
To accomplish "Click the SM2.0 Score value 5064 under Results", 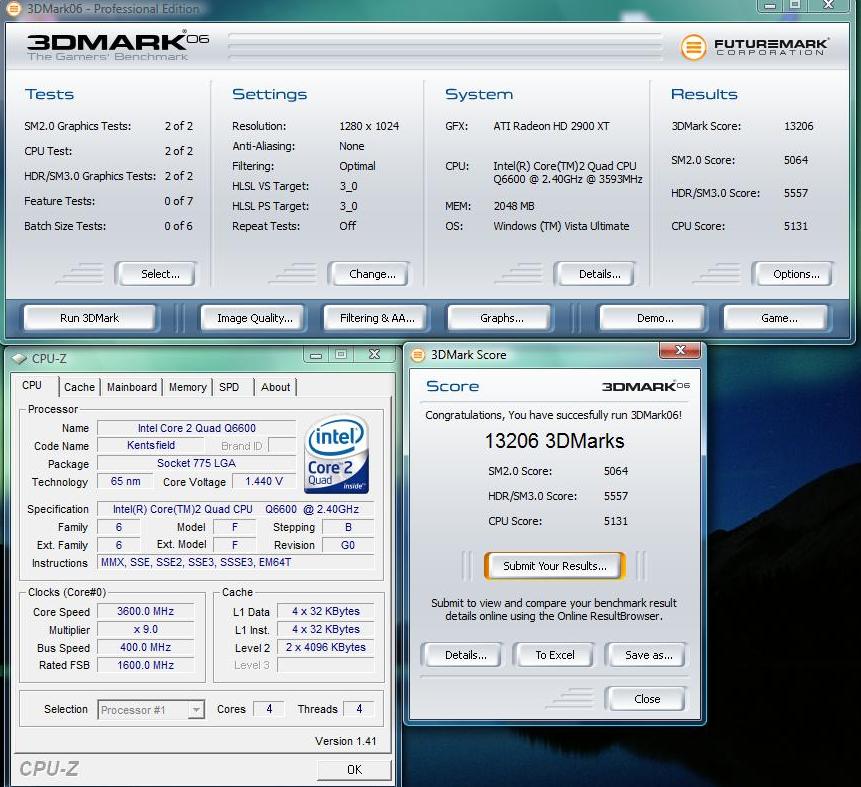I will tap(796, 160).
